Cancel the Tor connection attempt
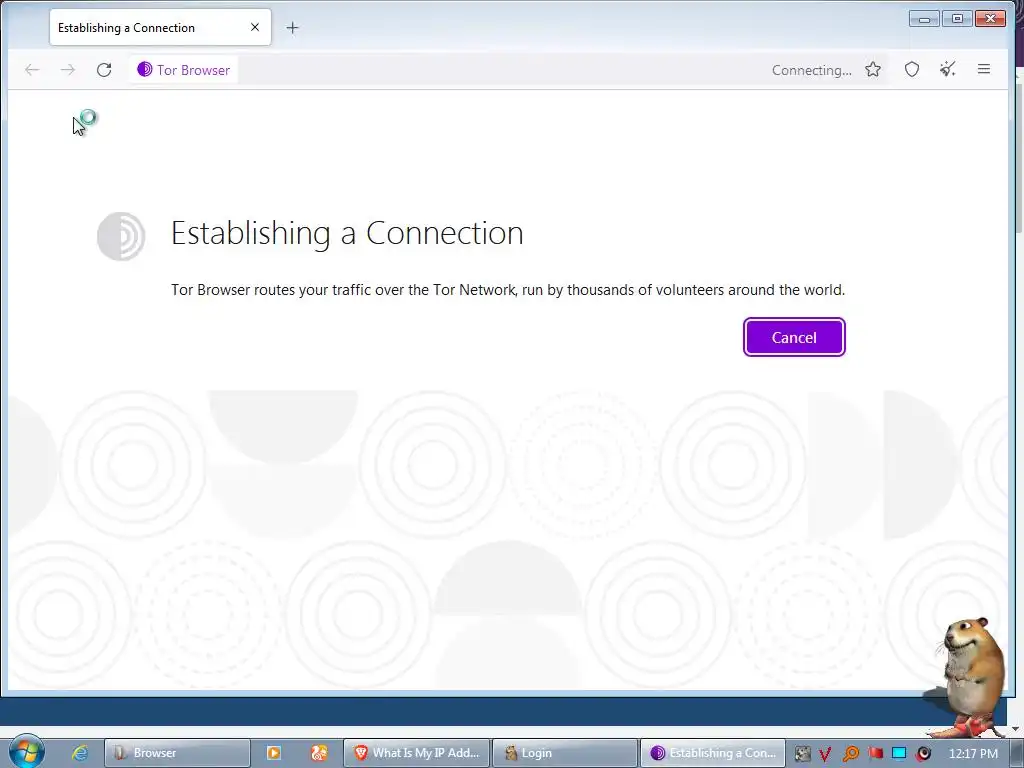Viewport: 1024px width, 768px height. point(794,337)
